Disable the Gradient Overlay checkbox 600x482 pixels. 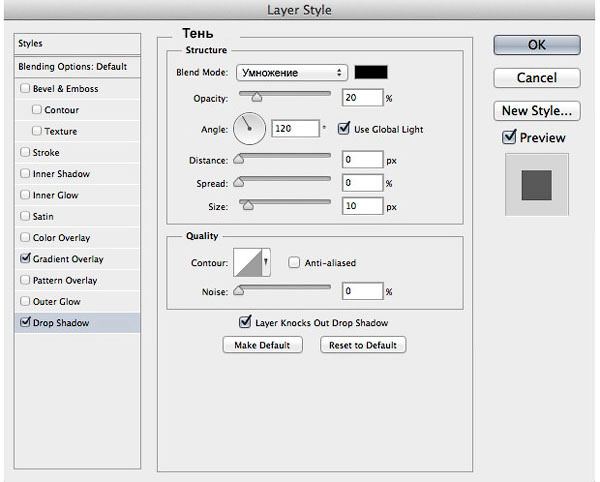[25, 258]
